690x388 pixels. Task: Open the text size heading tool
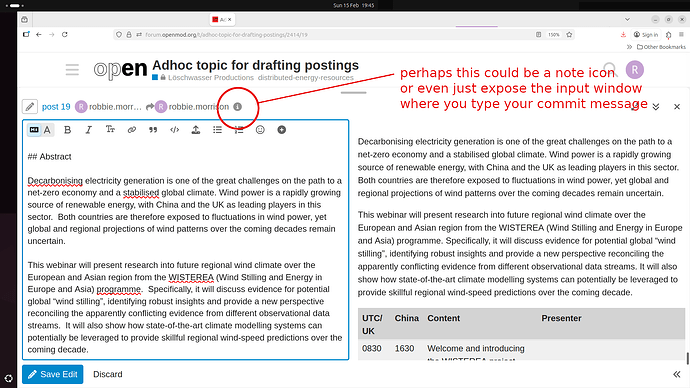tap(110, 130)
